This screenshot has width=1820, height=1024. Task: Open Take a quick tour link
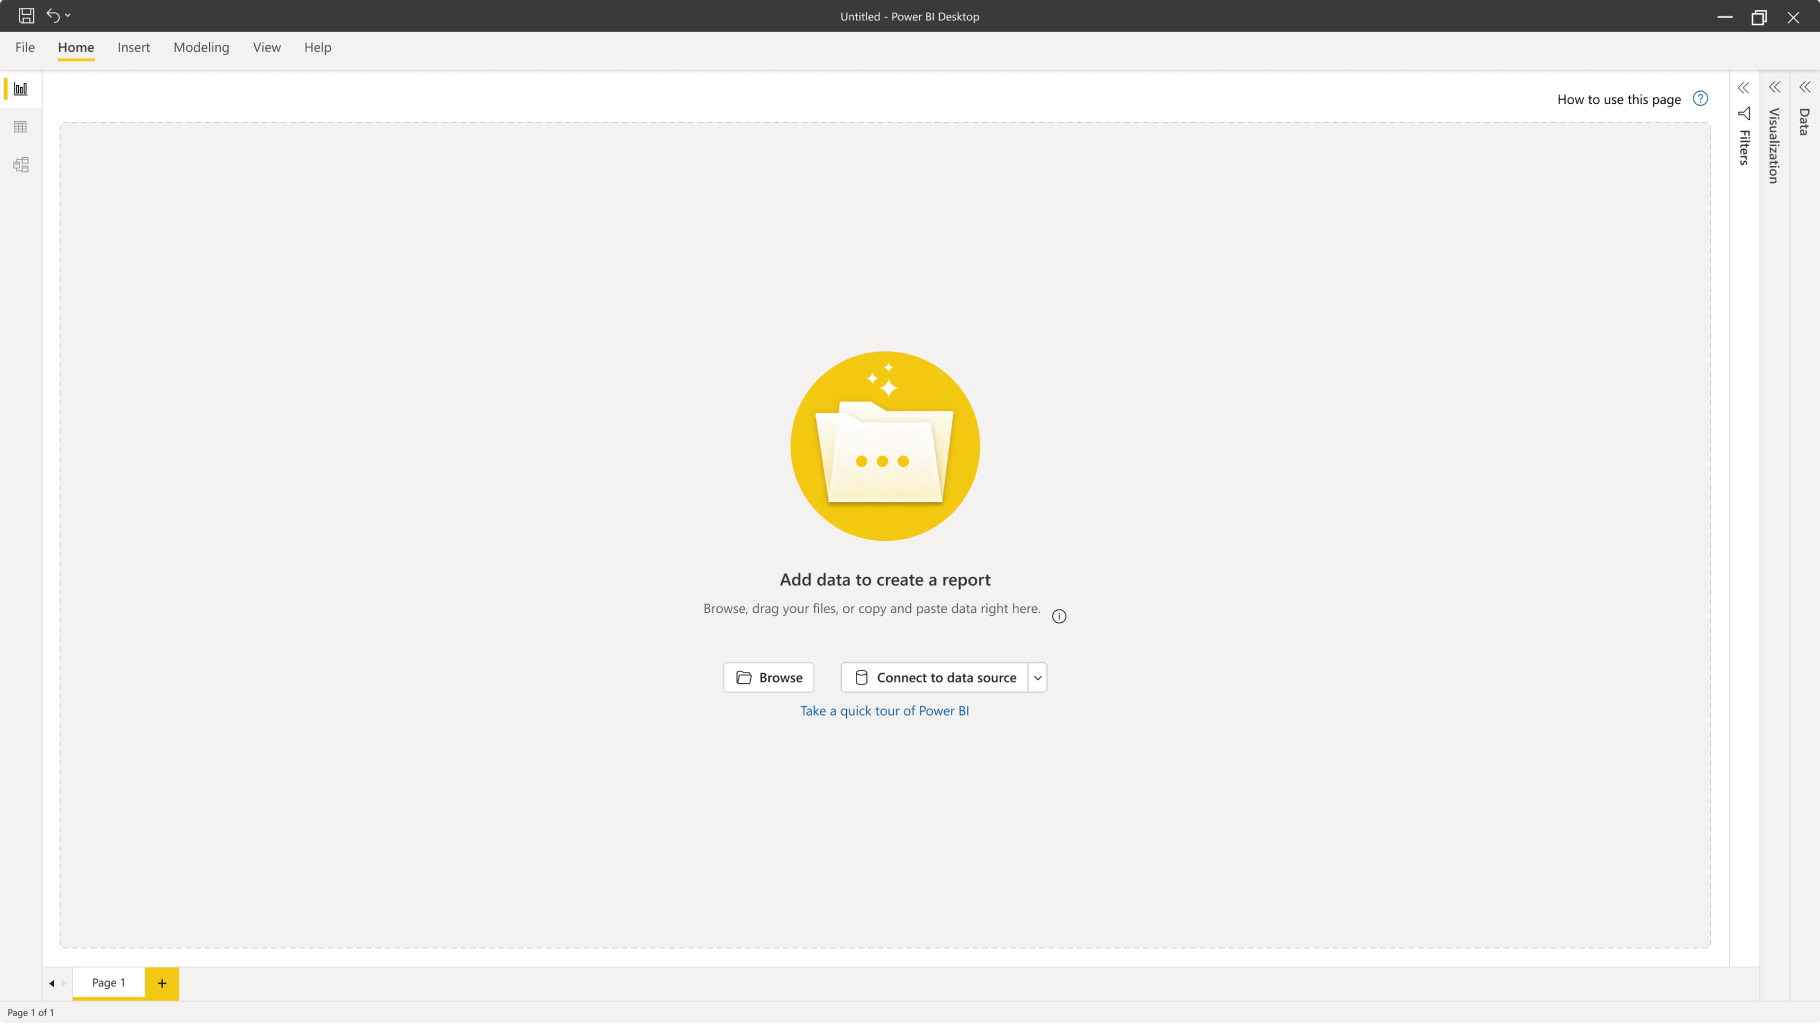click(x=884, y=711)
